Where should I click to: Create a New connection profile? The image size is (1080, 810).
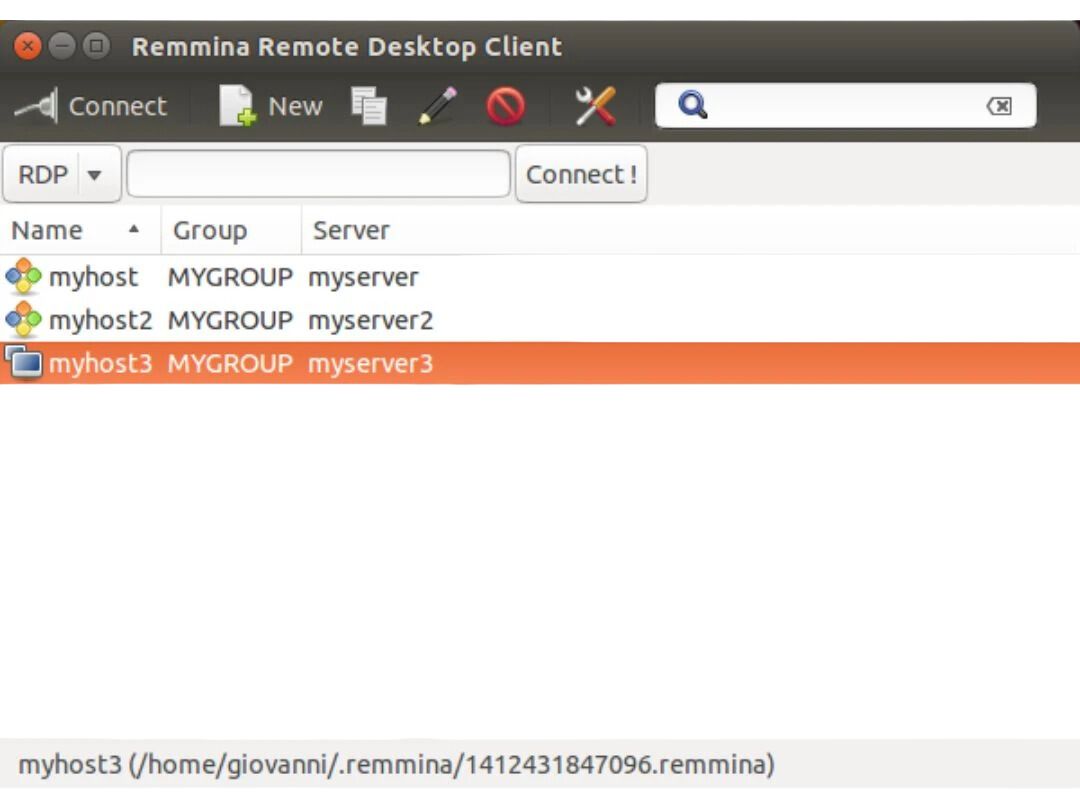coord(271,106)
